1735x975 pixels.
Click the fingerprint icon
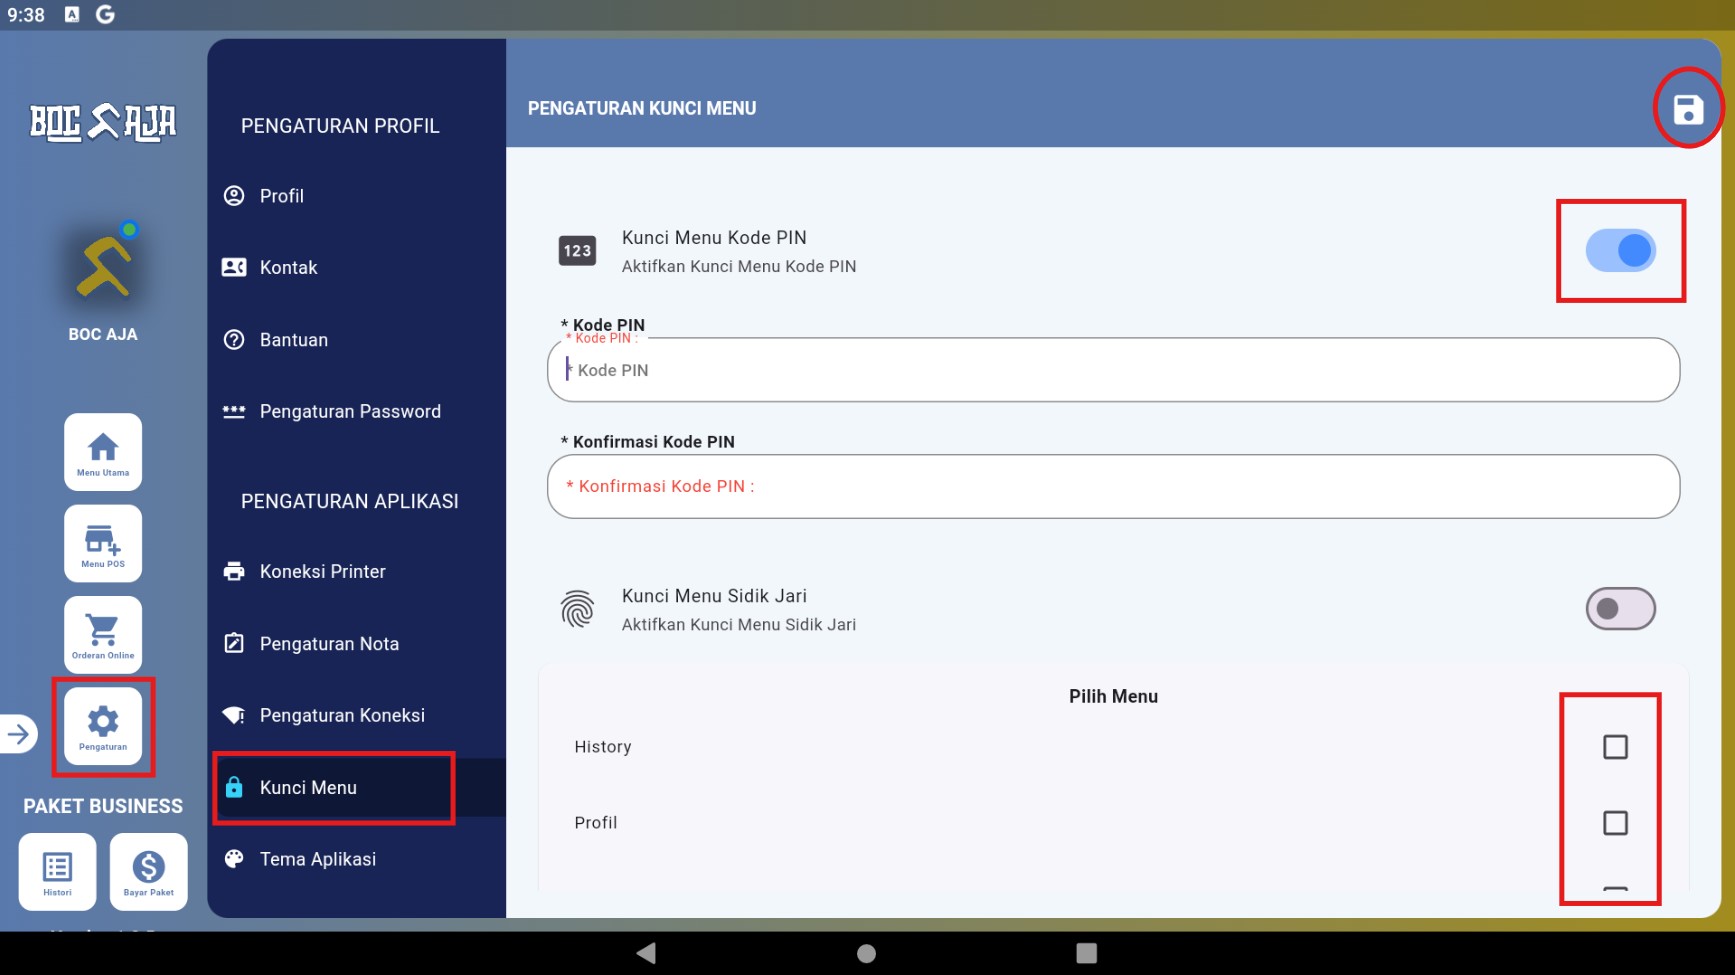(577, 609)
